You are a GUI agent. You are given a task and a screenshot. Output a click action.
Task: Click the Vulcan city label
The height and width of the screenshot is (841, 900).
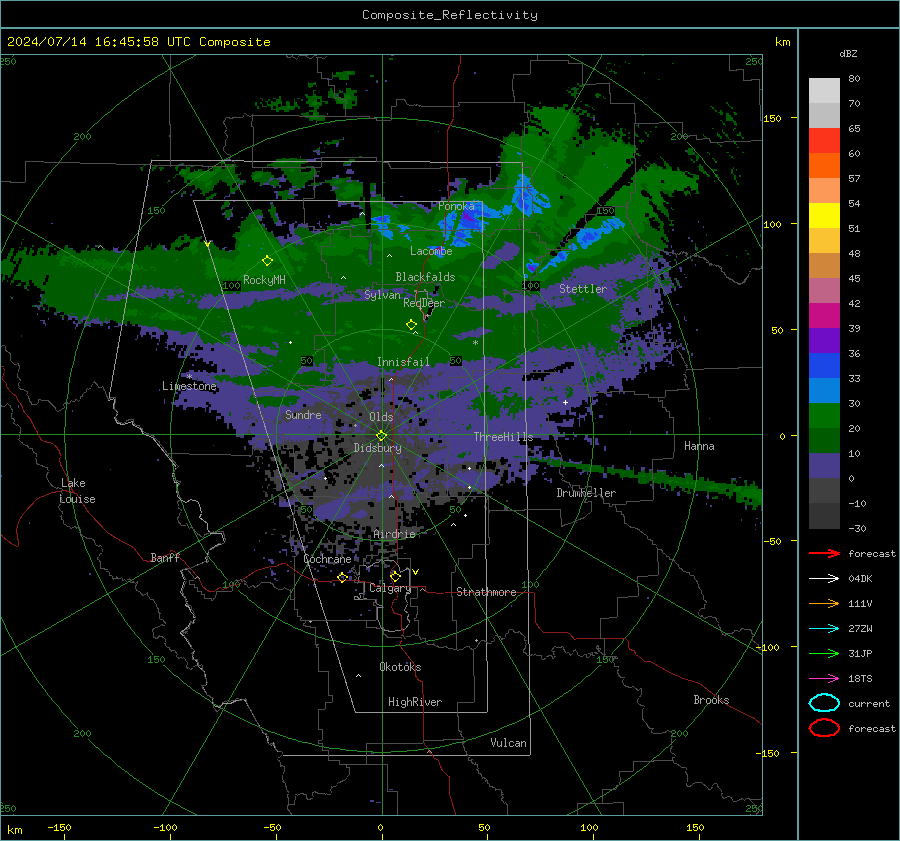pos(508,743)
